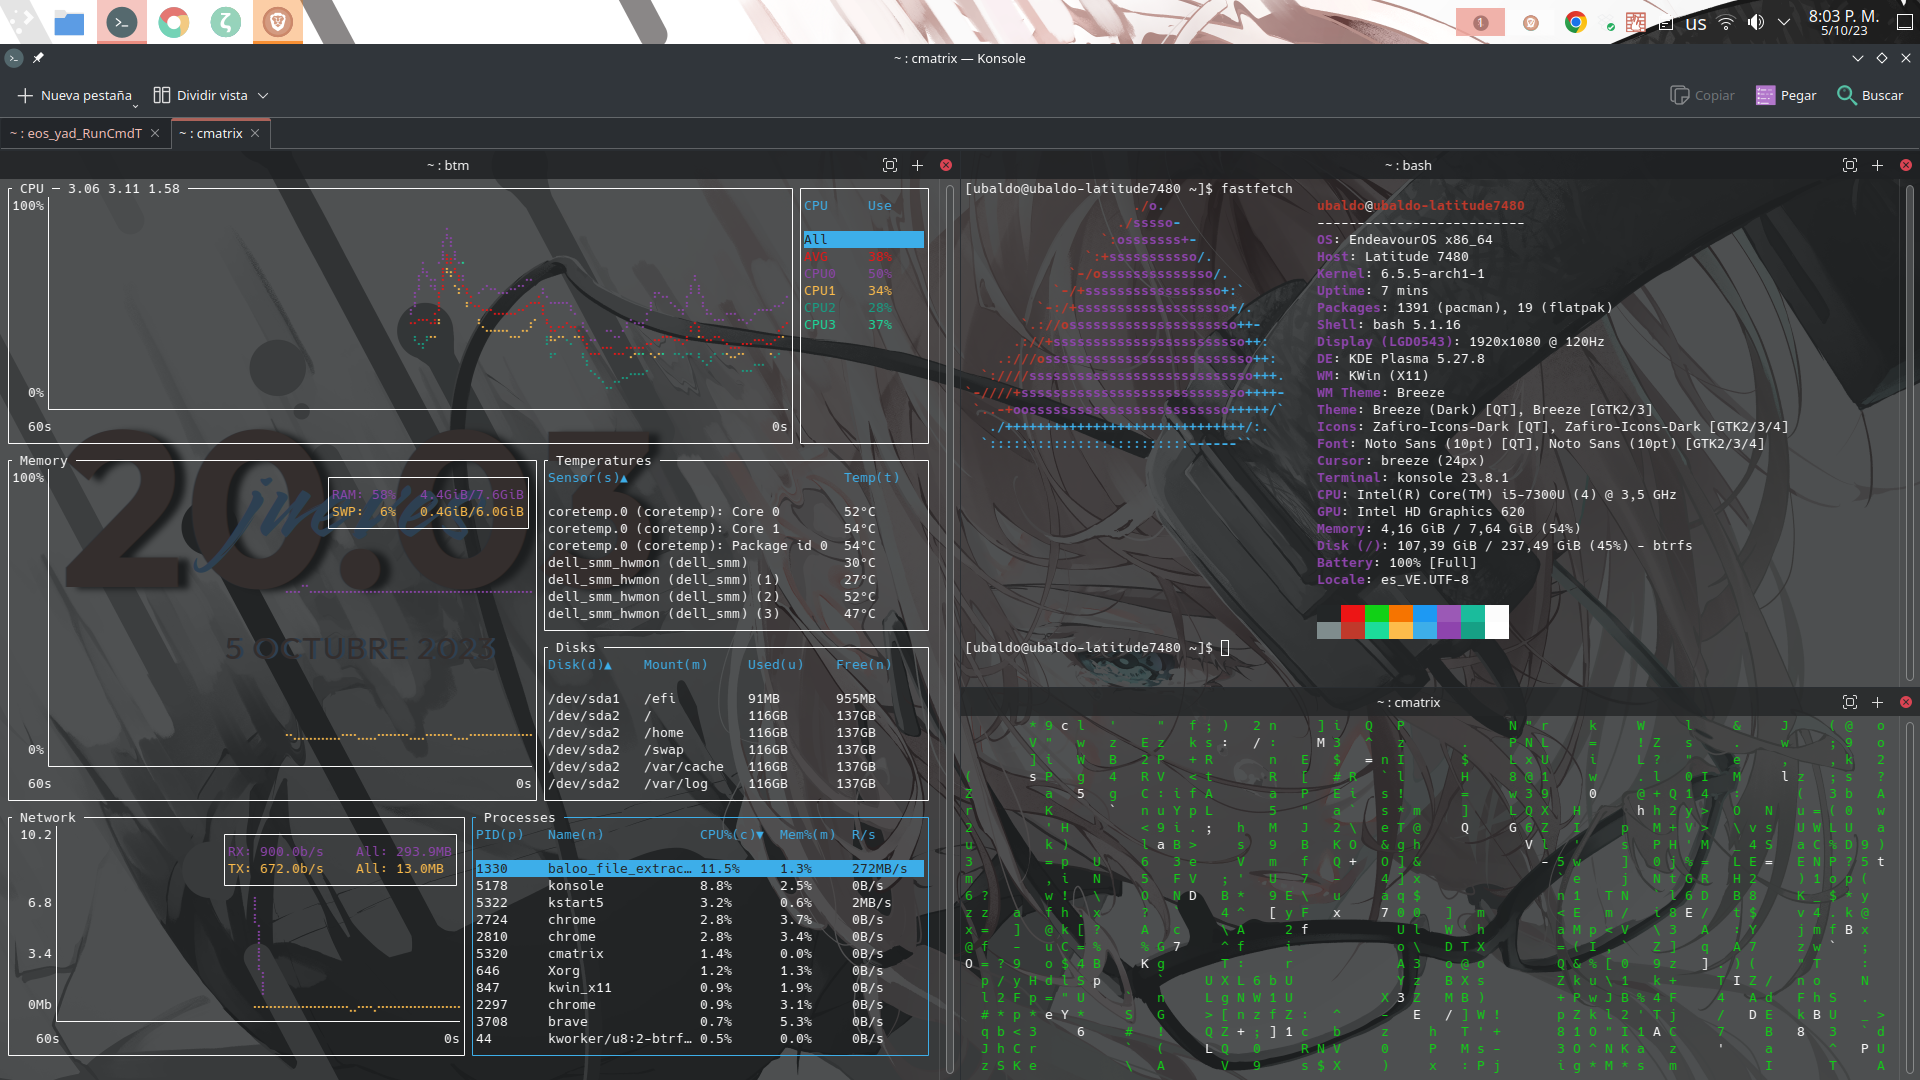Select the Xorg process row
Viewport: 1920px width, 1080px height.
point(699,971)
